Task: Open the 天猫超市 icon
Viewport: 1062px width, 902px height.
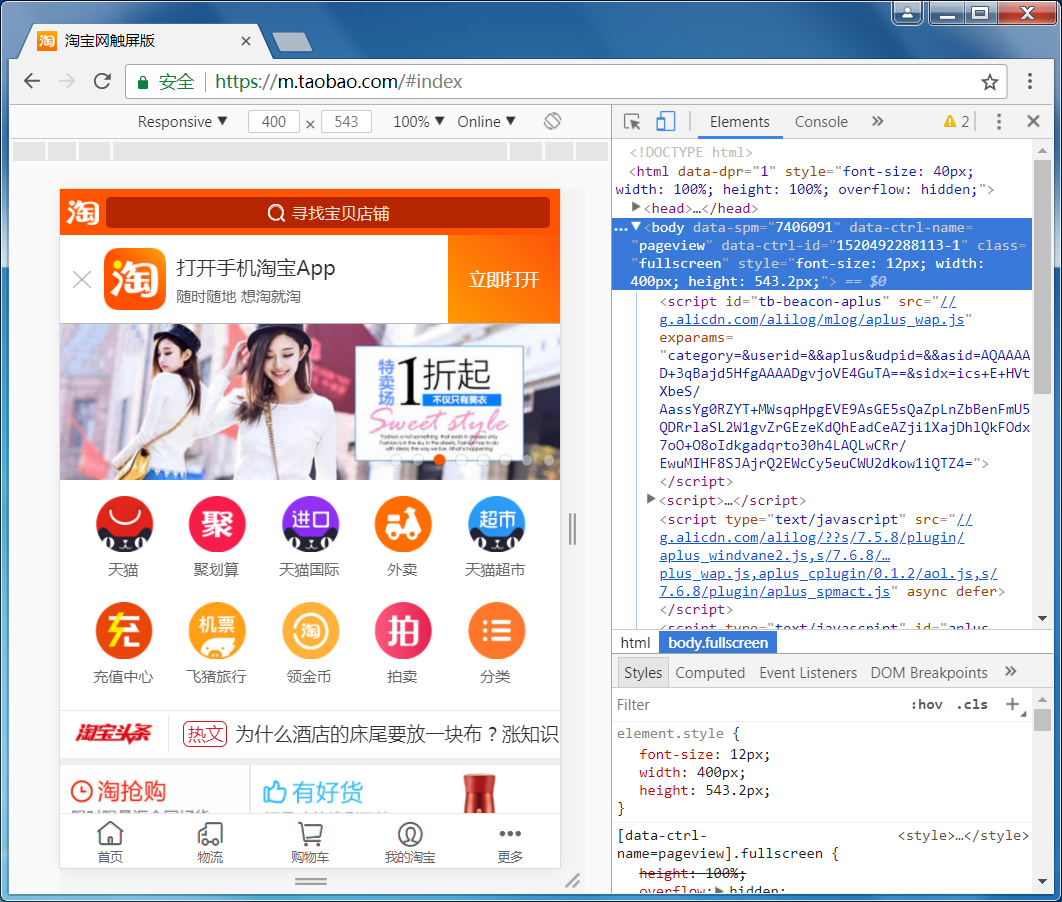Action: (x=496, y=523)
